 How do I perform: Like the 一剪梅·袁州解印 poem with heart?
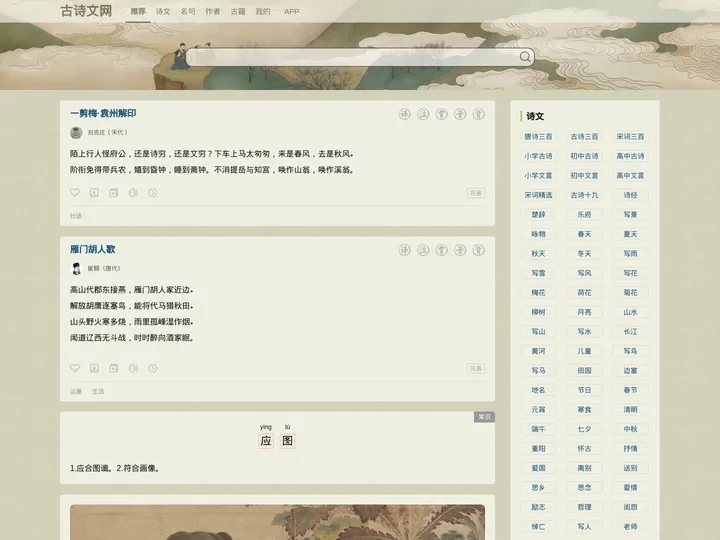(75, 192)
